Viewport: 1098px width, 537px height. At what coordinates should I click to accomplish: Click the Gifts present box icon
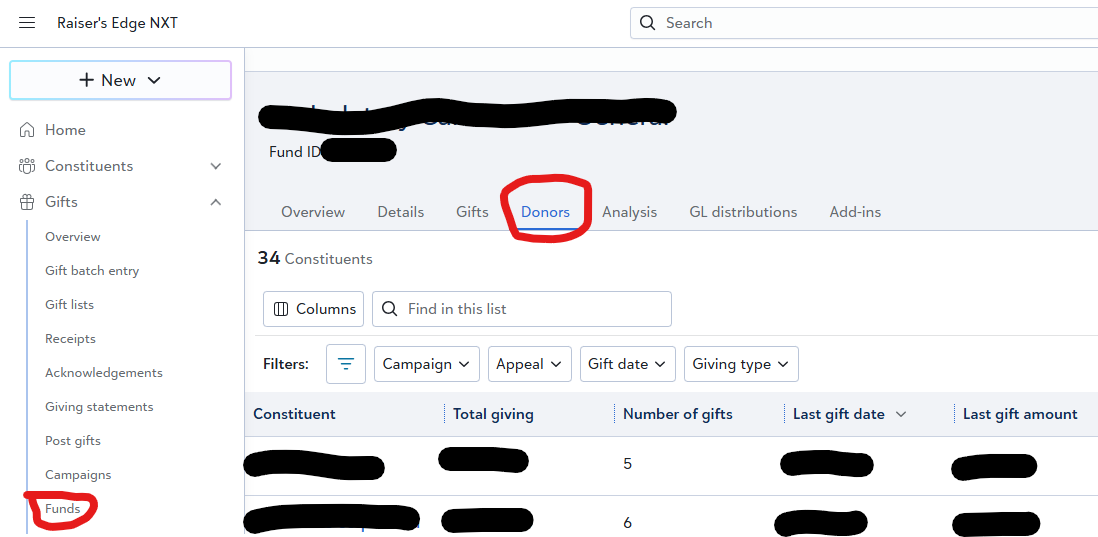[27, 202]
